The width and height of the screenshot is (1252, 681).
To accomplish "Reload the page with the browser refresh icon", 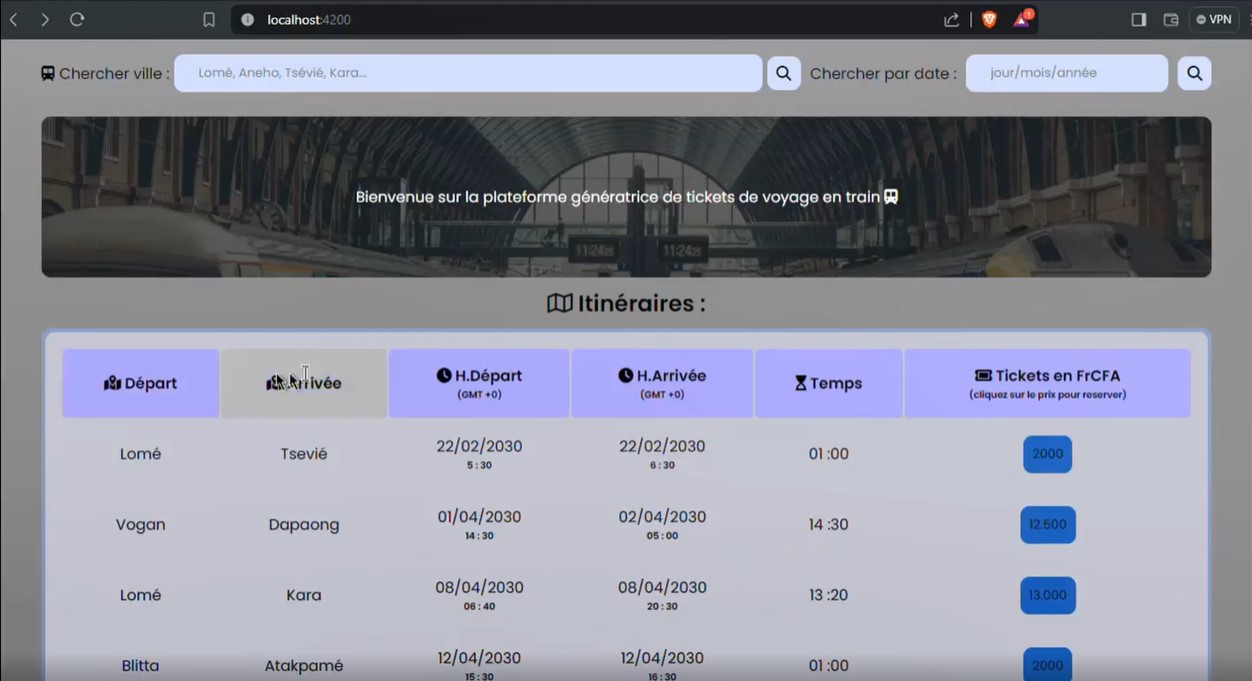I will click(77, 20).
